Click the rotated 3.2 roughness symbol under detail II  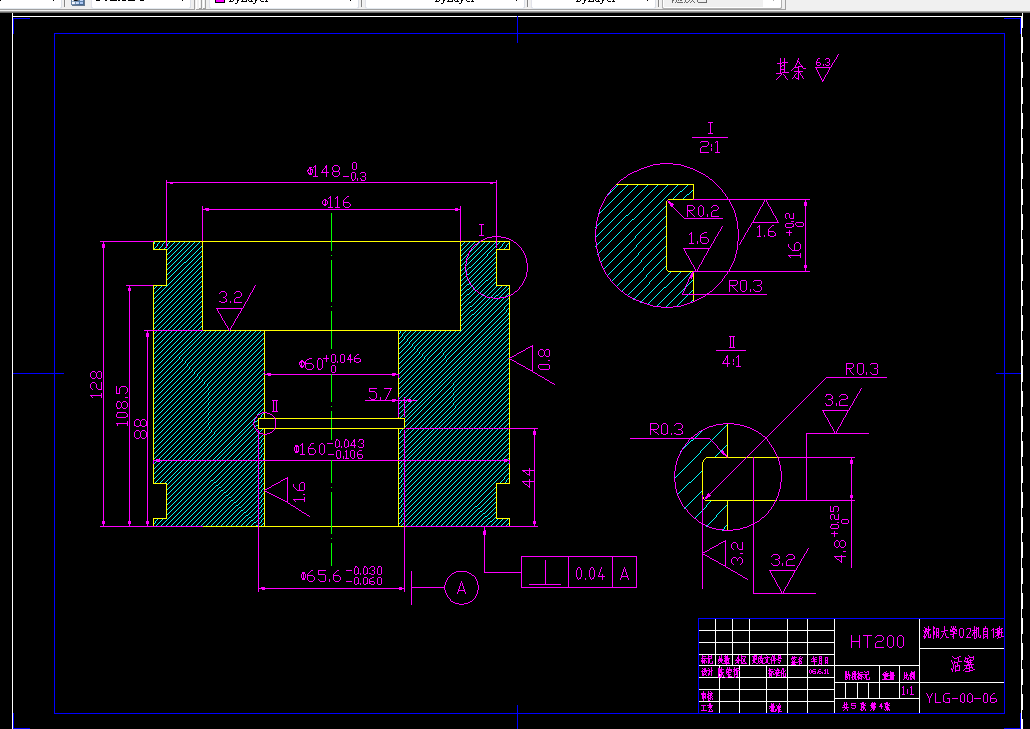[726, 558]
